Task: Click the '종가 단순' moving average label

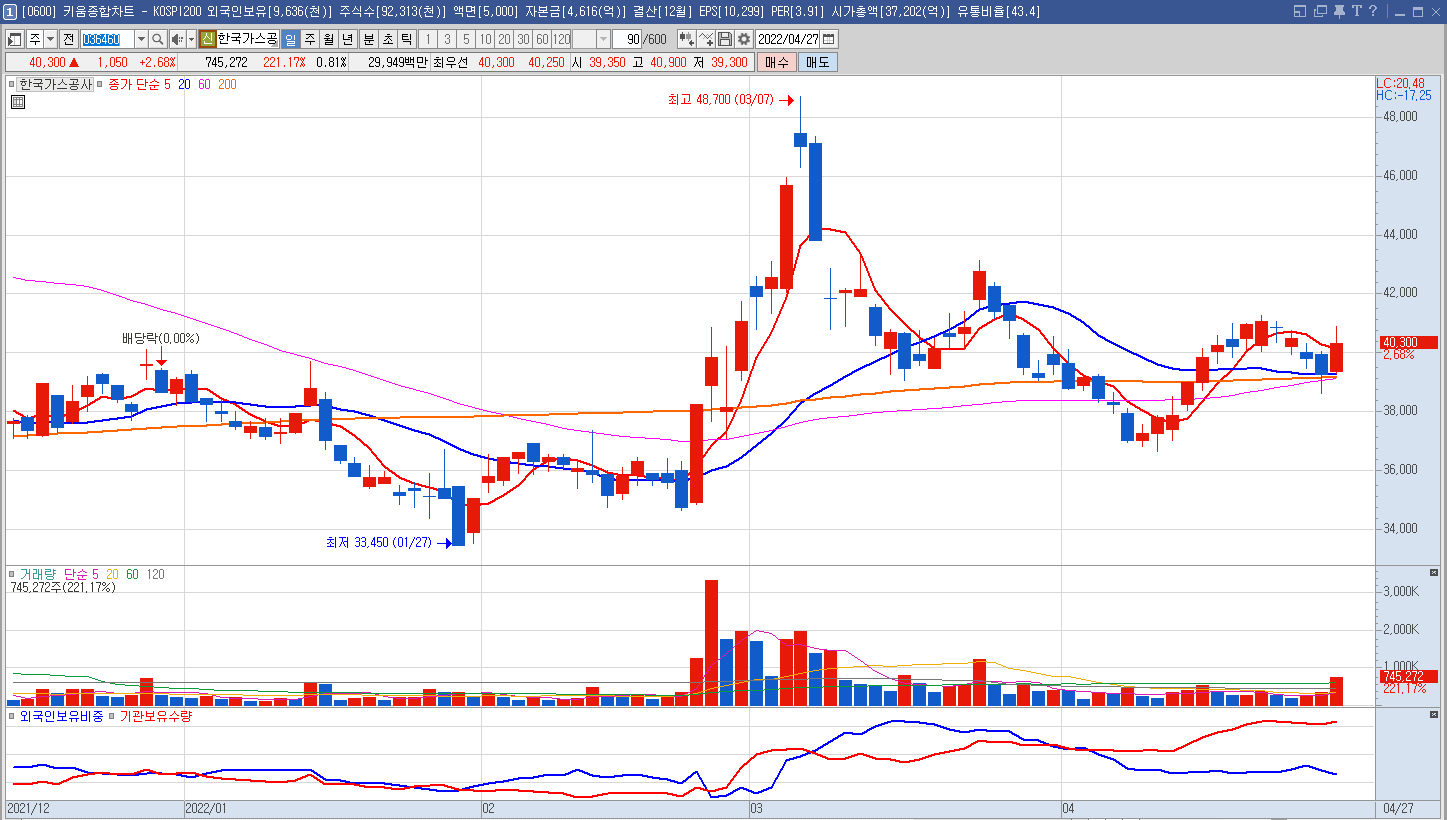Action: tap(133, 85)
